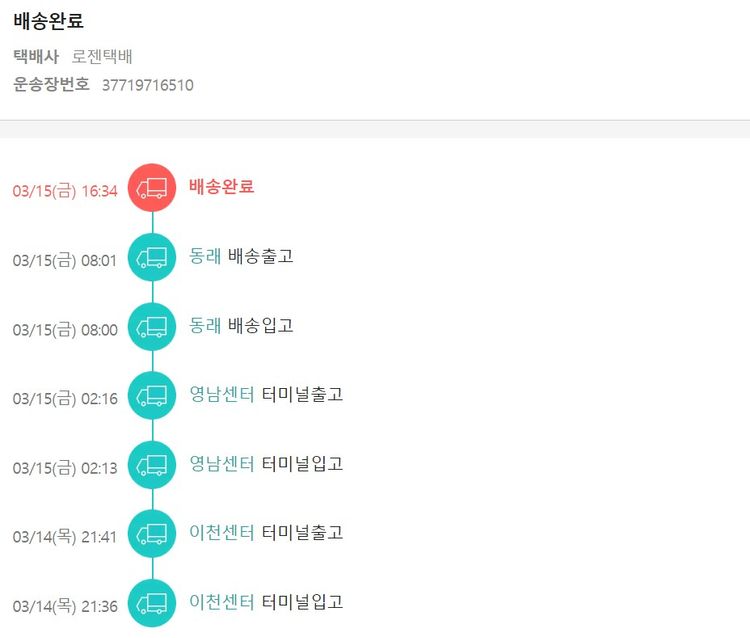Screen dimensions: 750x638
Task: Click the tracking number 37719716510
Action: 148,85
